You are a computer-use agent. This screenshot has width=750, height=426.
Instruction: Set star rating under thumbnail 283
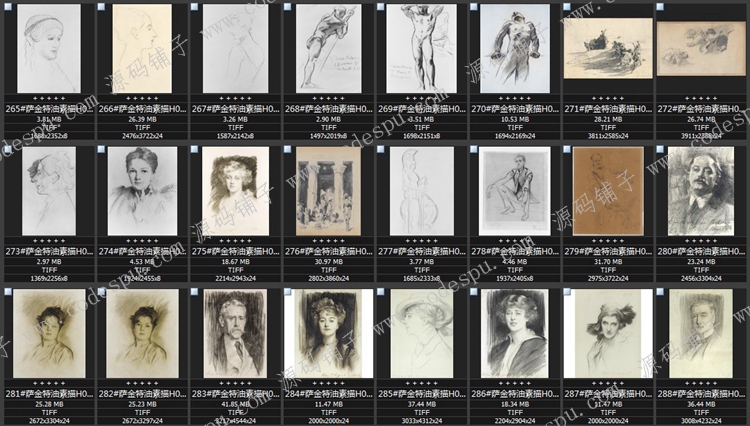235,383
